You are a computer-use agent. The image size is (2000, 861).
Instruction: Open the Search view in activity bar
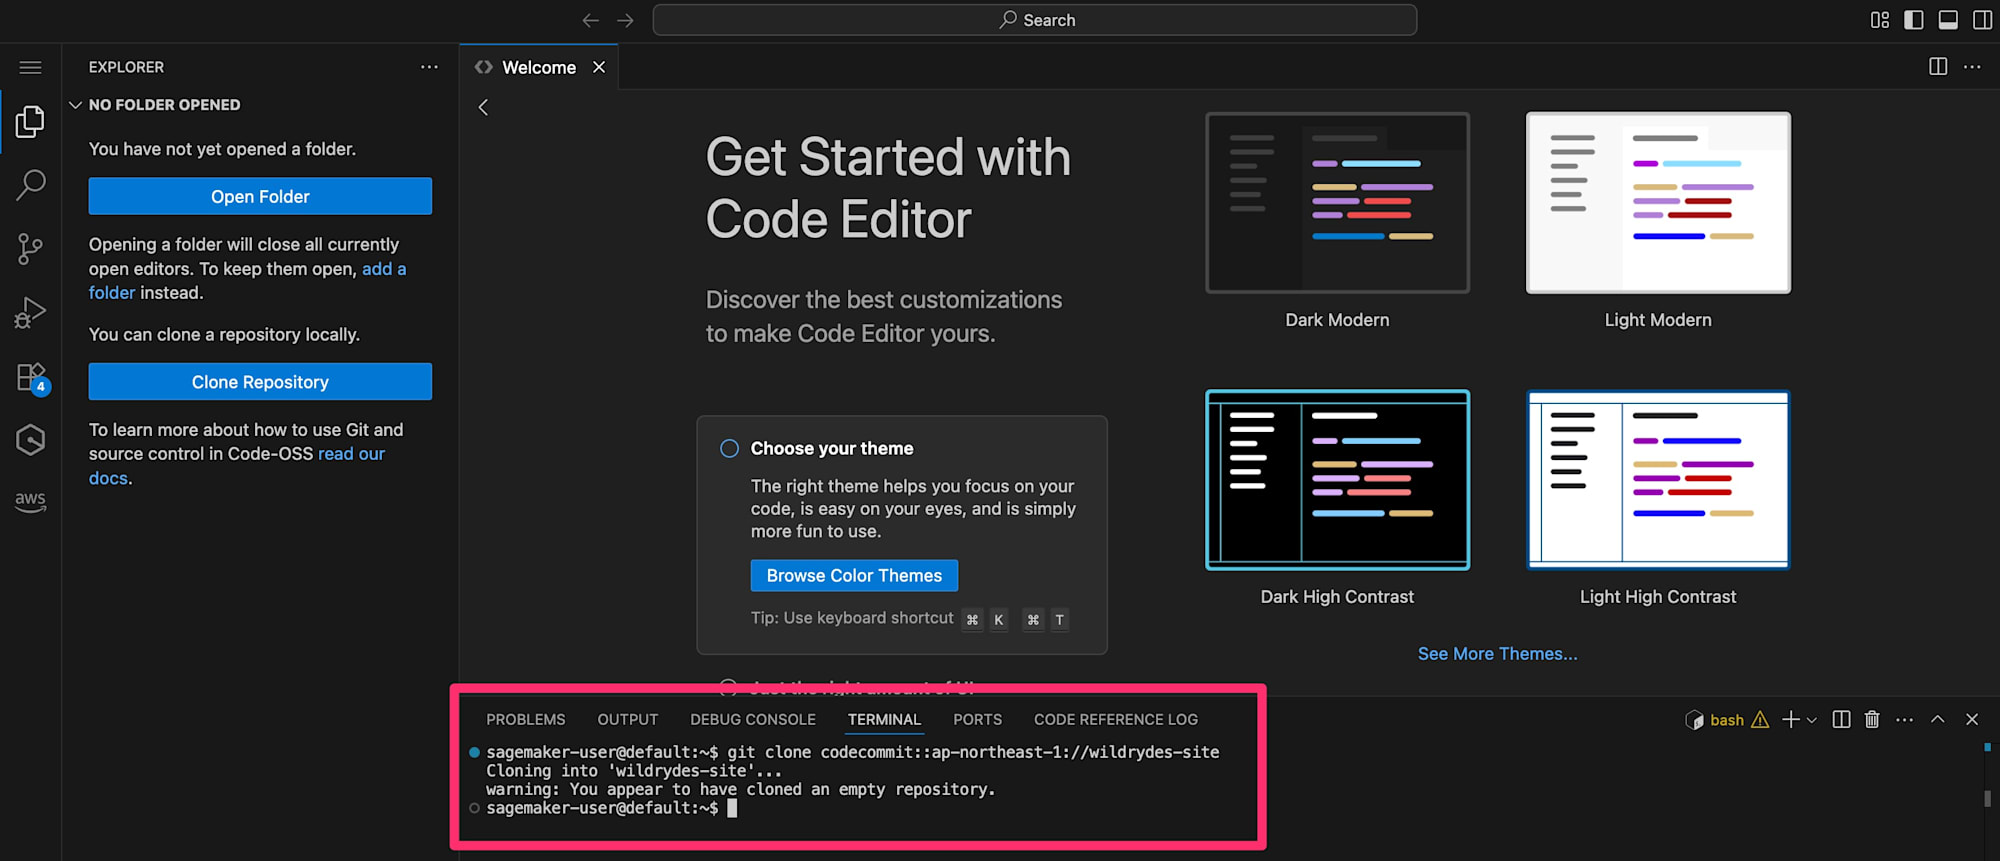[30, 185]
